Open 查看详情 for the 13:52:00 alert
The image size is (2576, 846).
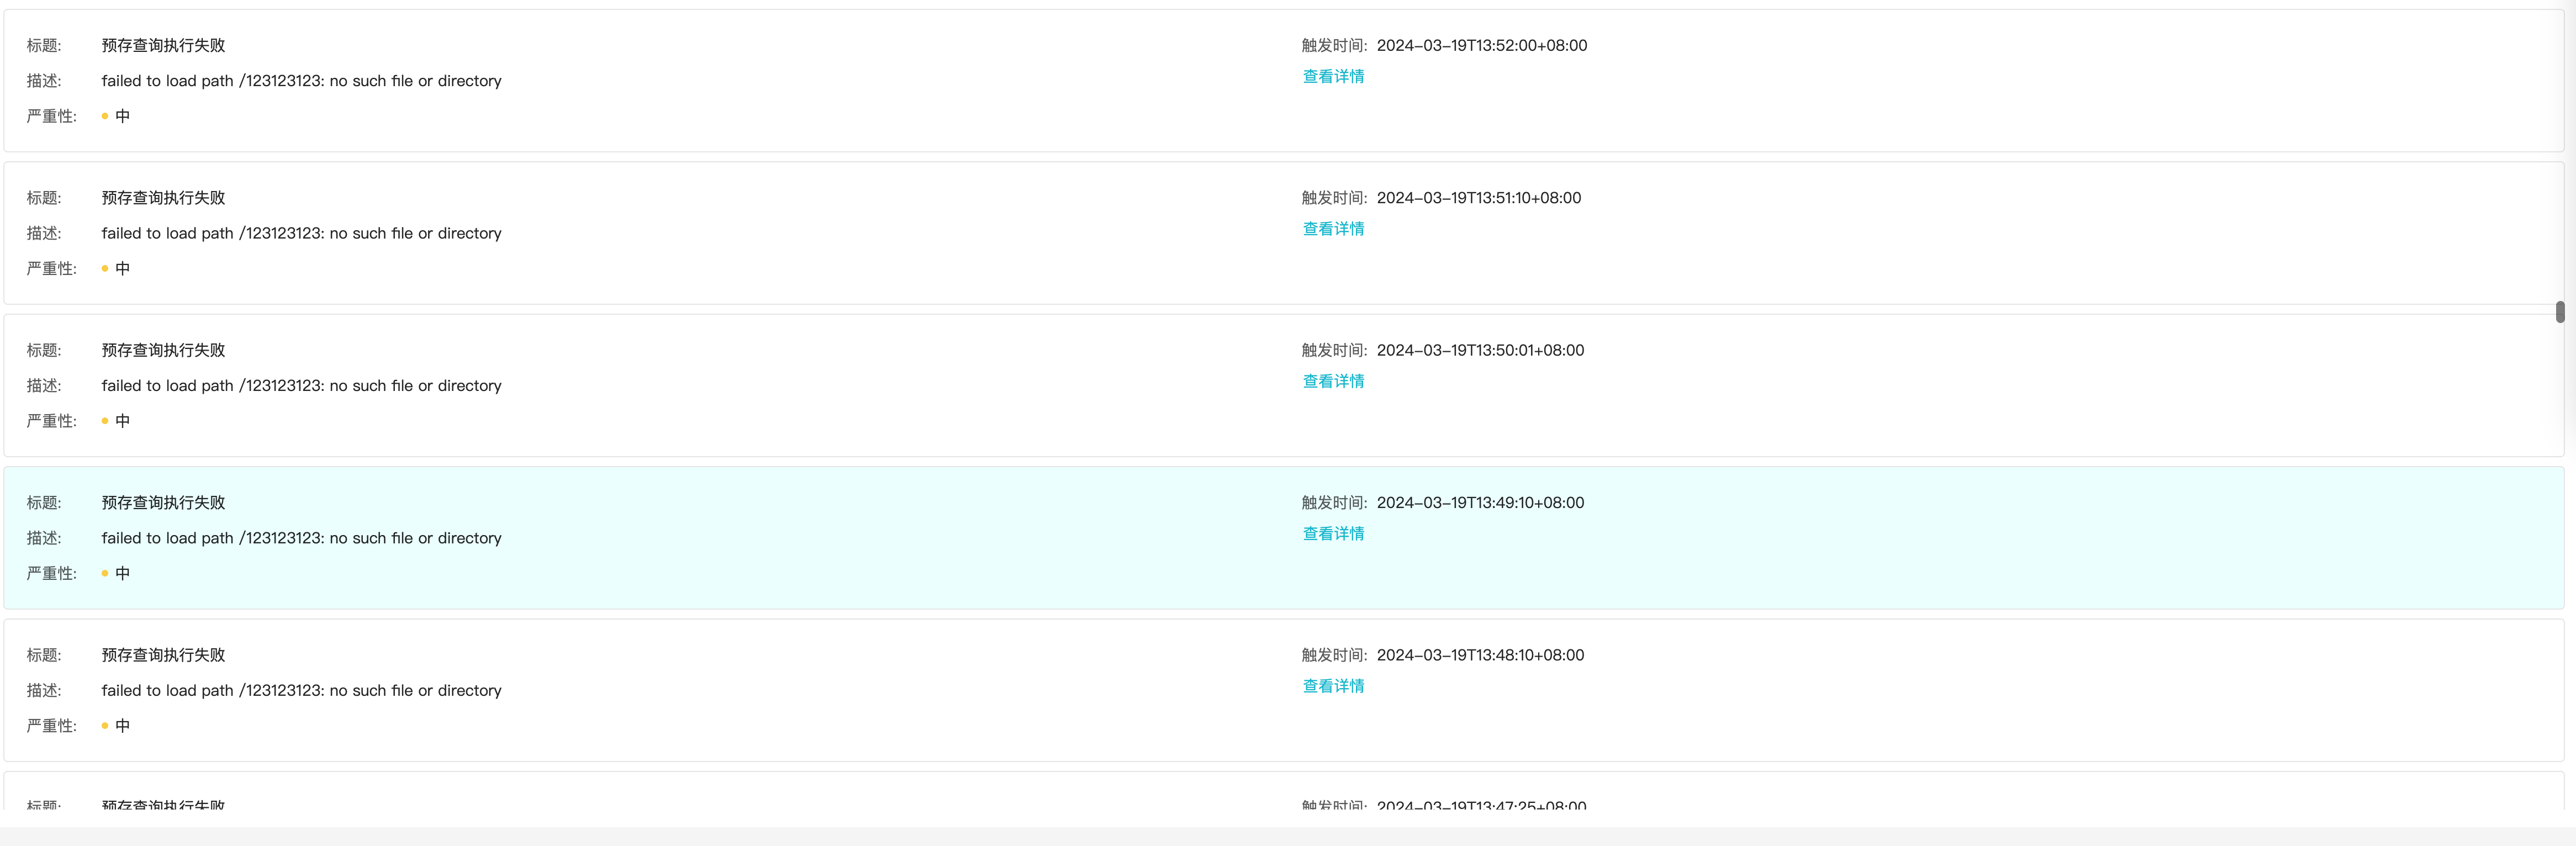(1333, 77)
